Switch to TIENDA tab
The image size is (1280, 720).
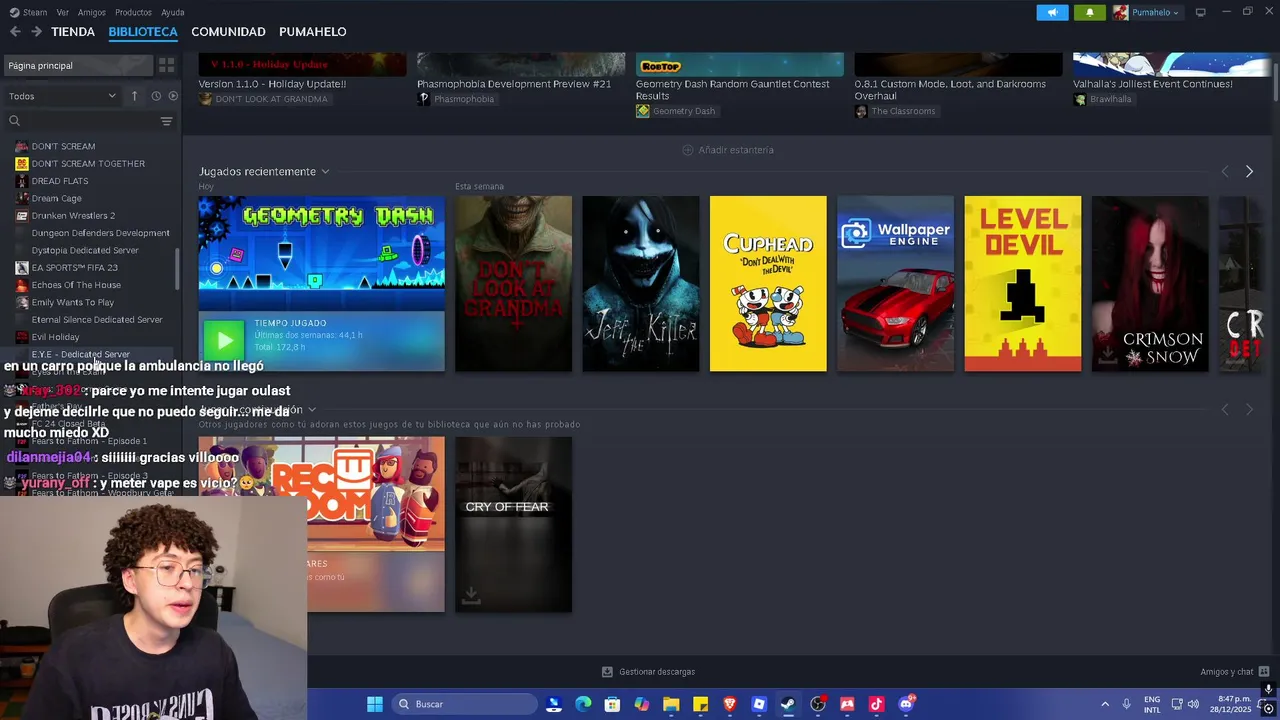[x=73, y=32]
